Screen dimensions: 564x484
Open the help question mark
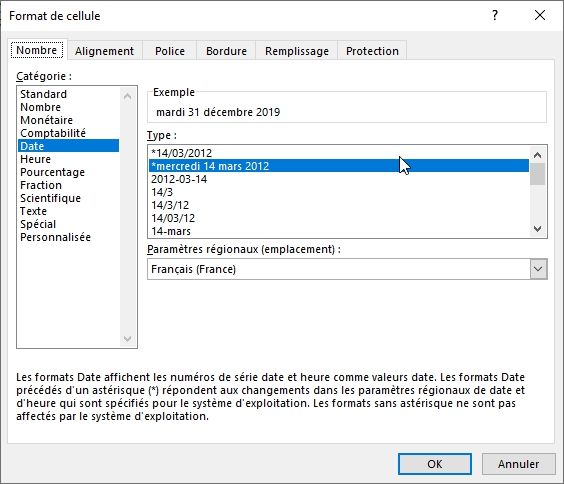click(495, 15)
